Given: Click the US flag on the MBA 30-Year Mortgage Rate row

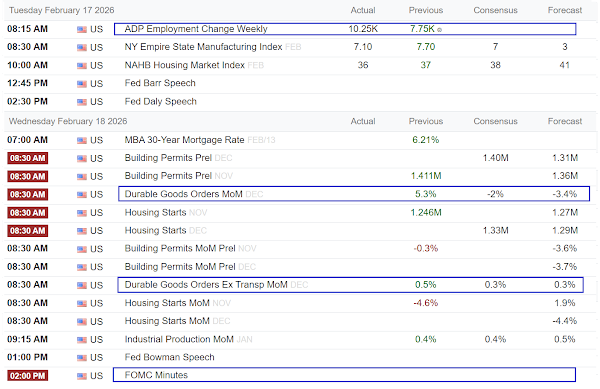Looking at the screenshot, I should point(82,140).
